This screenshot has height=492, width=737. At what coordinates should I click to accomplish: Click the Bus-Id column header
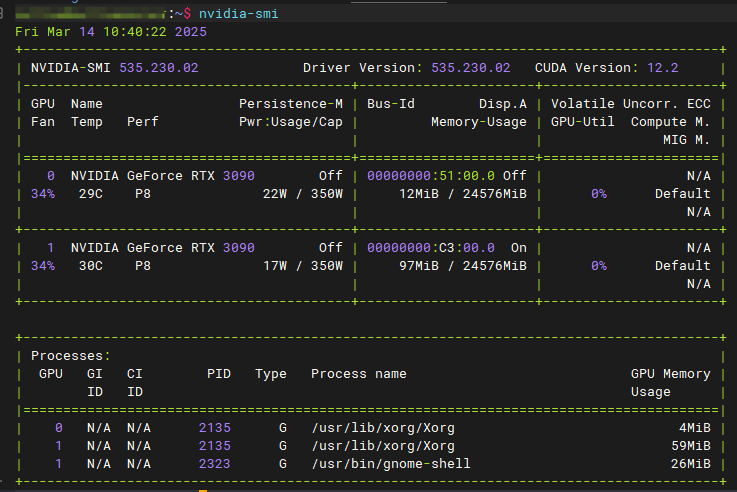point(391,104)
